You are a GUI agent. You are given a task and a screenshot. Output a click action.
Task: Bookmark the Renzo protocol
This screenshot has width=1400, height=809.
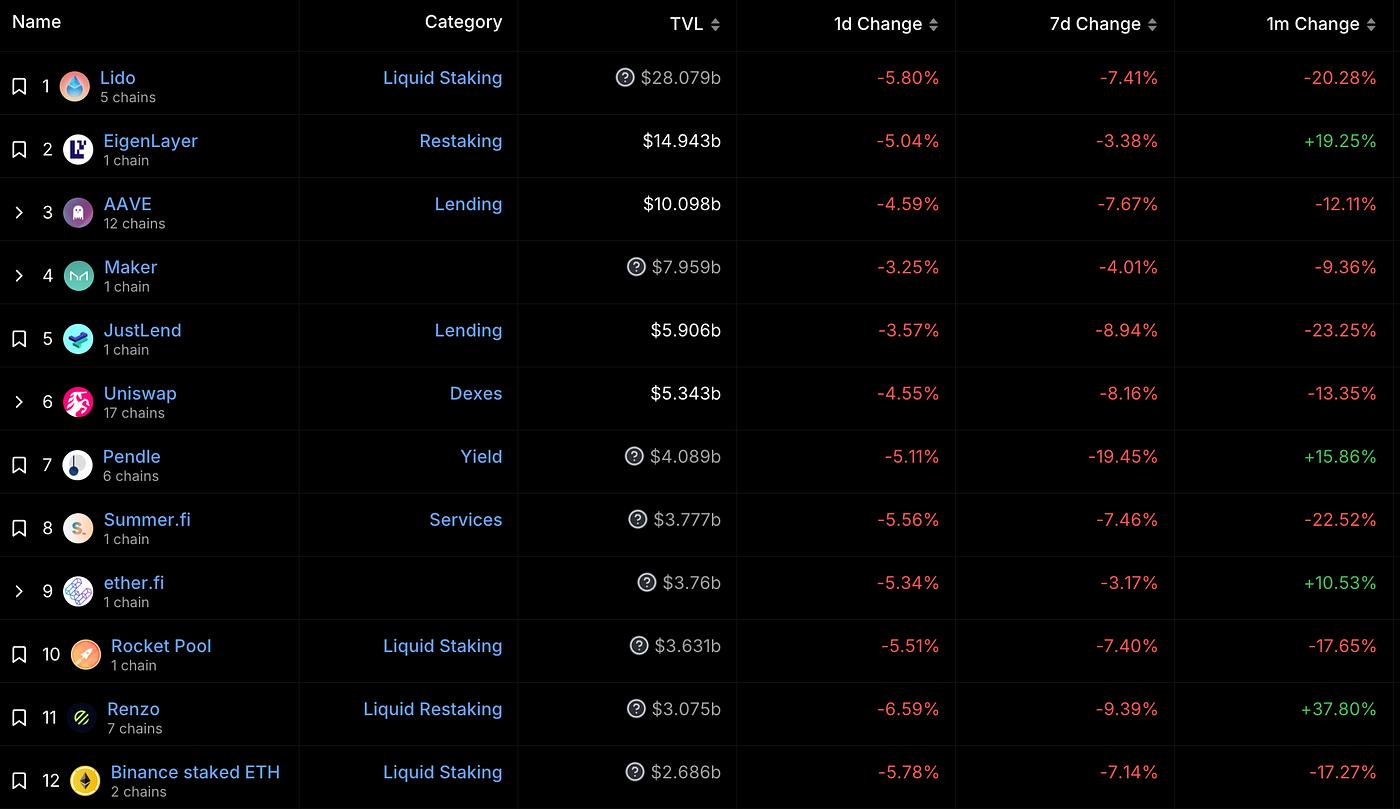coord(19,717)
